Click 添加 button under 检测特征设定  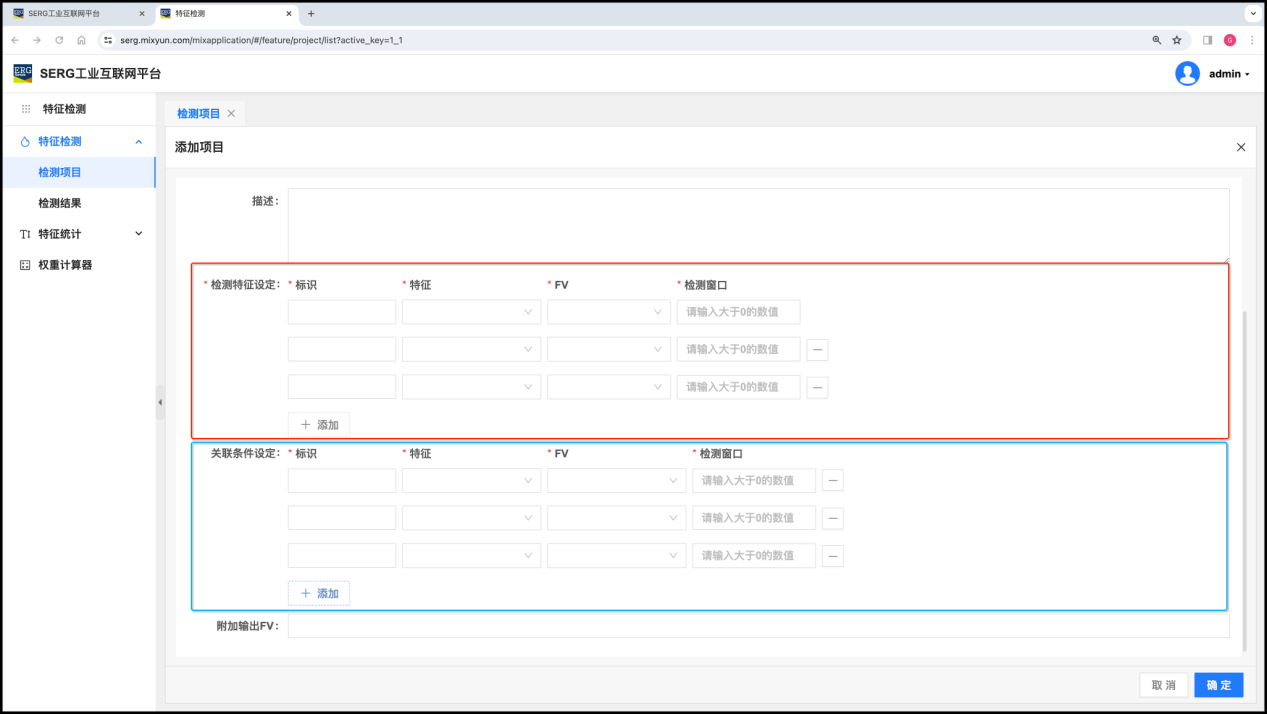coord(319,425)
